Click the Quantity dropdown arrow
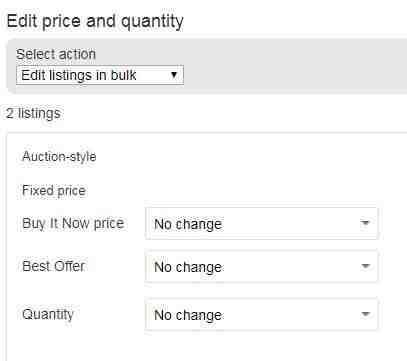Image resolution: width=407 pixels, height=361 pixels. pos(366,314)
